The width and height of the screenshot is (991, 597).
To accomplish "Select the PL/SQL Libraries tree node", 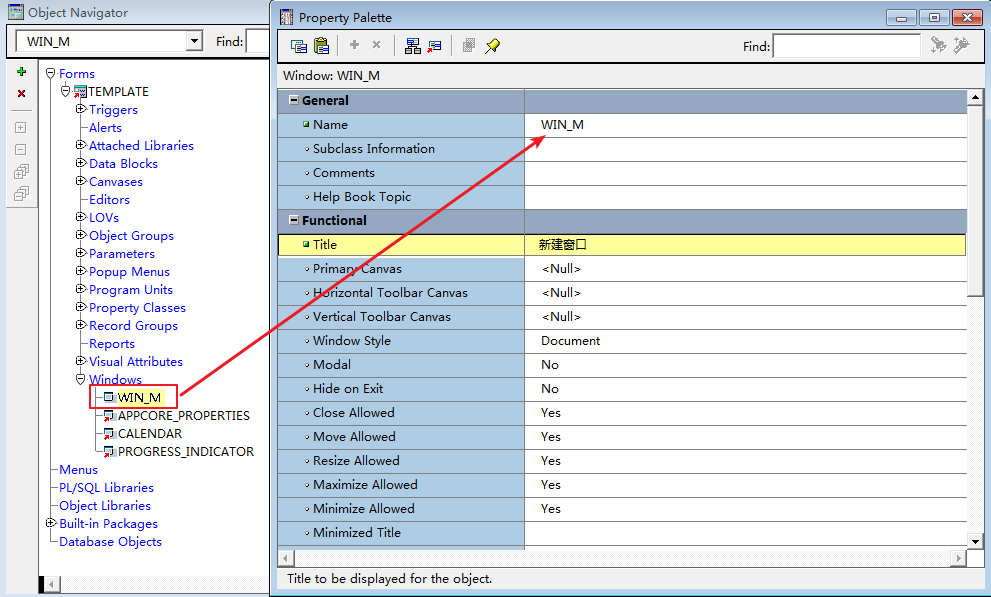I will pos(106,488).
